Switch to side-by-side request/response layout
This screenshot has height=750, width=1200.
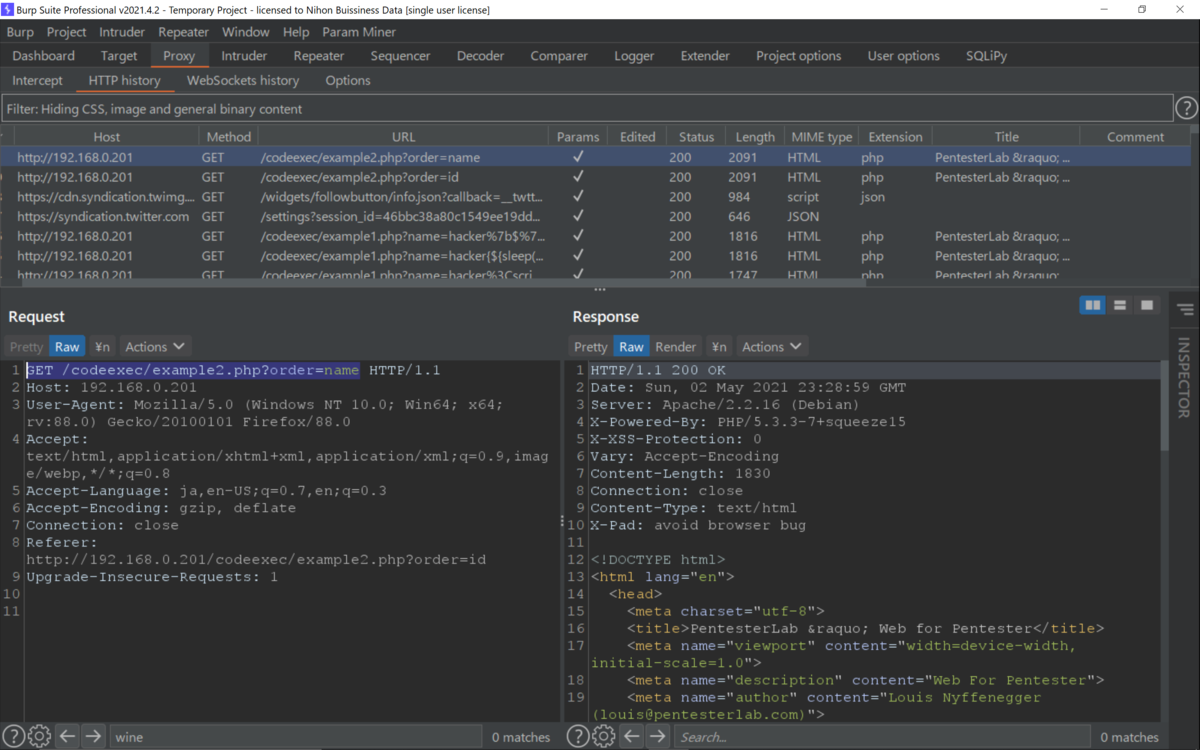1093,305
